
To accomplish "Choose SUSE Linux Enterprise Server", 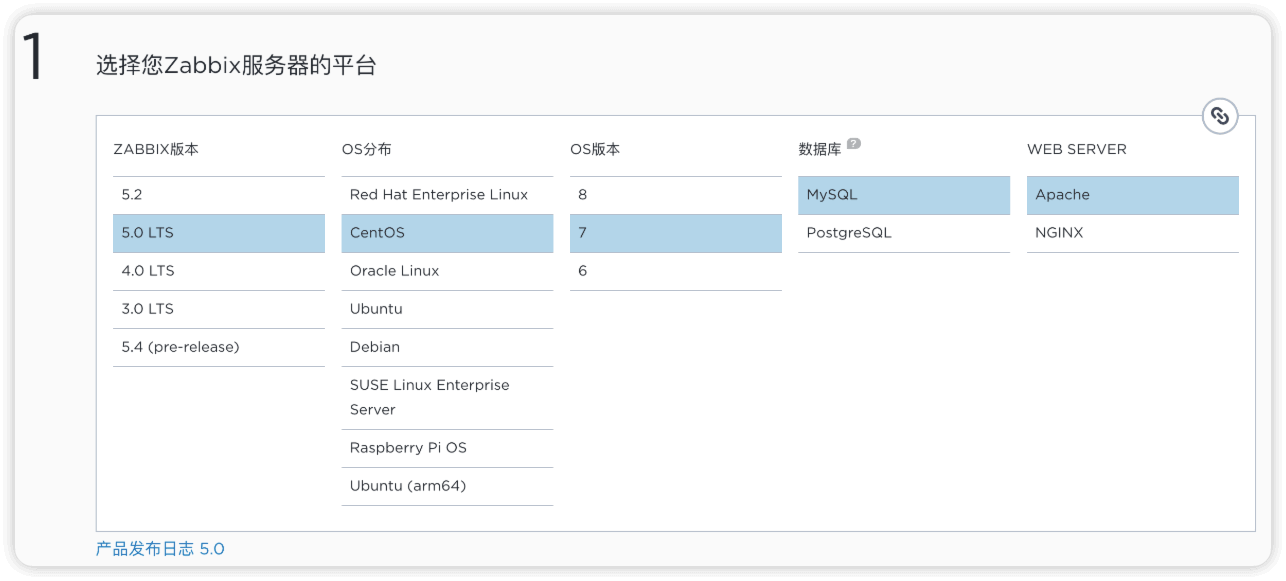I will 447,398.
